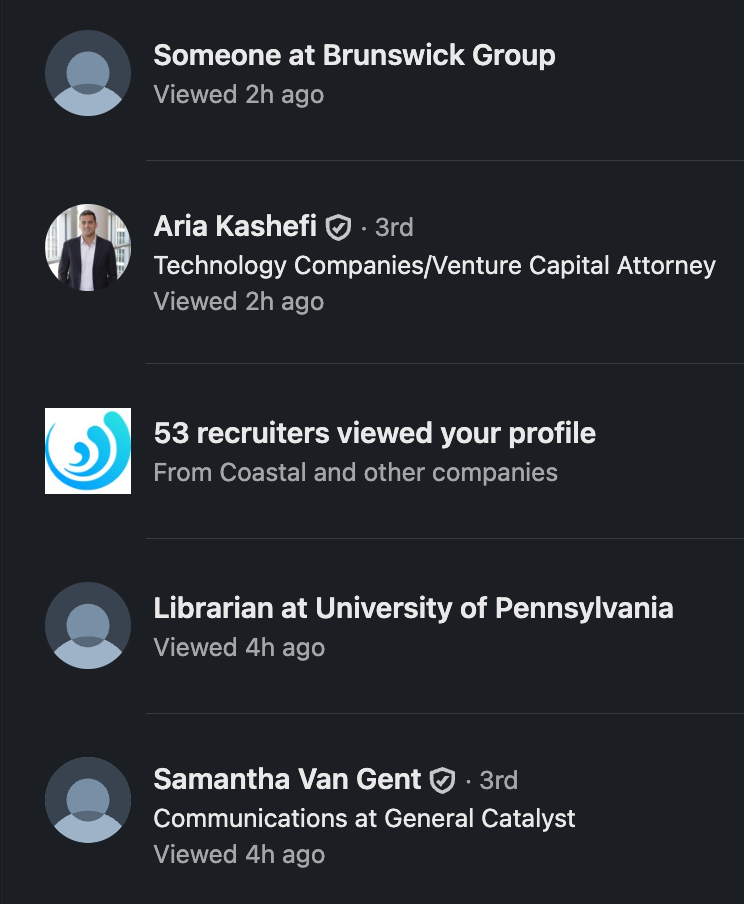Click the verified badge beside Aria Kashefi
Image resolution: width=744 pixels, height=904 pixels.
(339, 228)
